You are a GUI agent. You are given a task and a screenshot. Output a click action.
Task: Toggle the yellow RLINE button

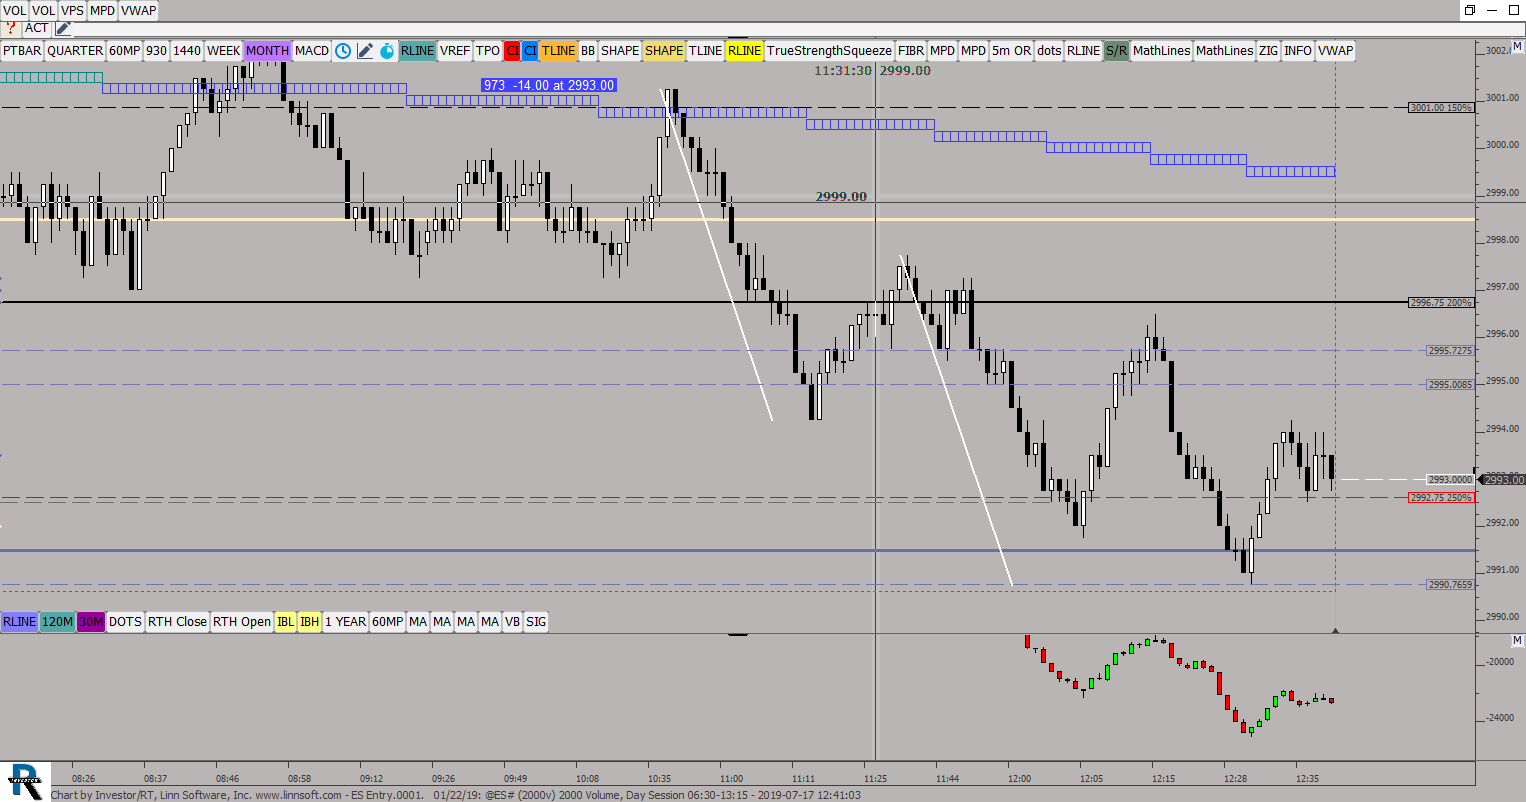tap(744, 51)
